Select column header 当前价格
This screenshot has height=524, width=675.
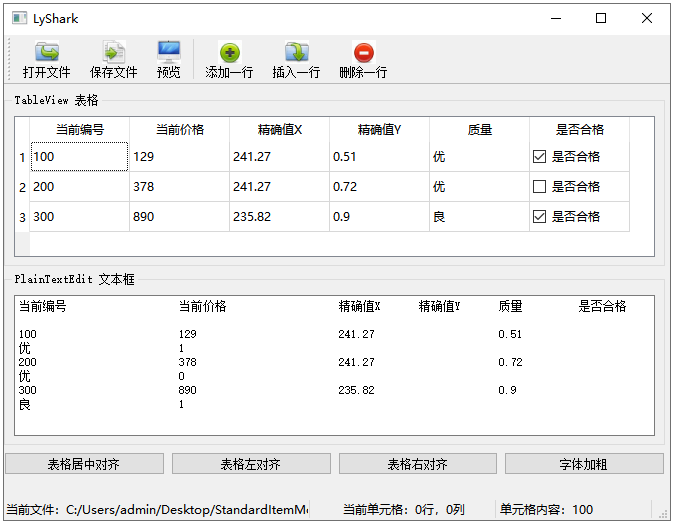click(x=180, y=129)
